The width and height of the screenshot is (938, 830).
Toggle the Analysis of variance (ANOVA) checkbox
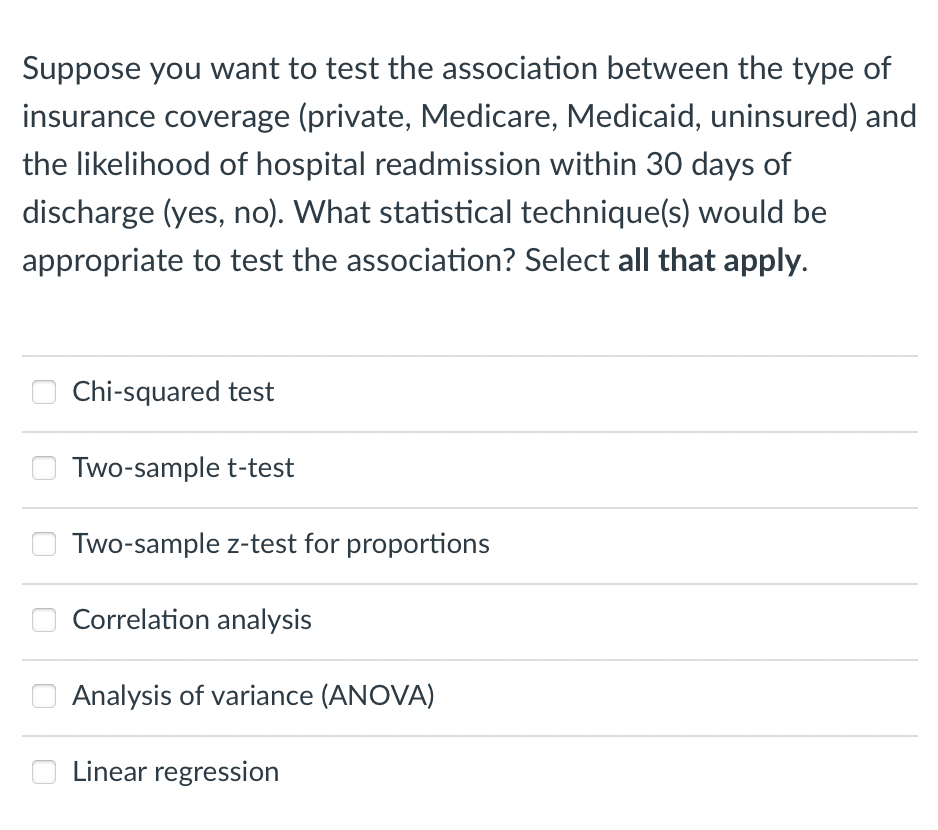click(x=44, y=696)
